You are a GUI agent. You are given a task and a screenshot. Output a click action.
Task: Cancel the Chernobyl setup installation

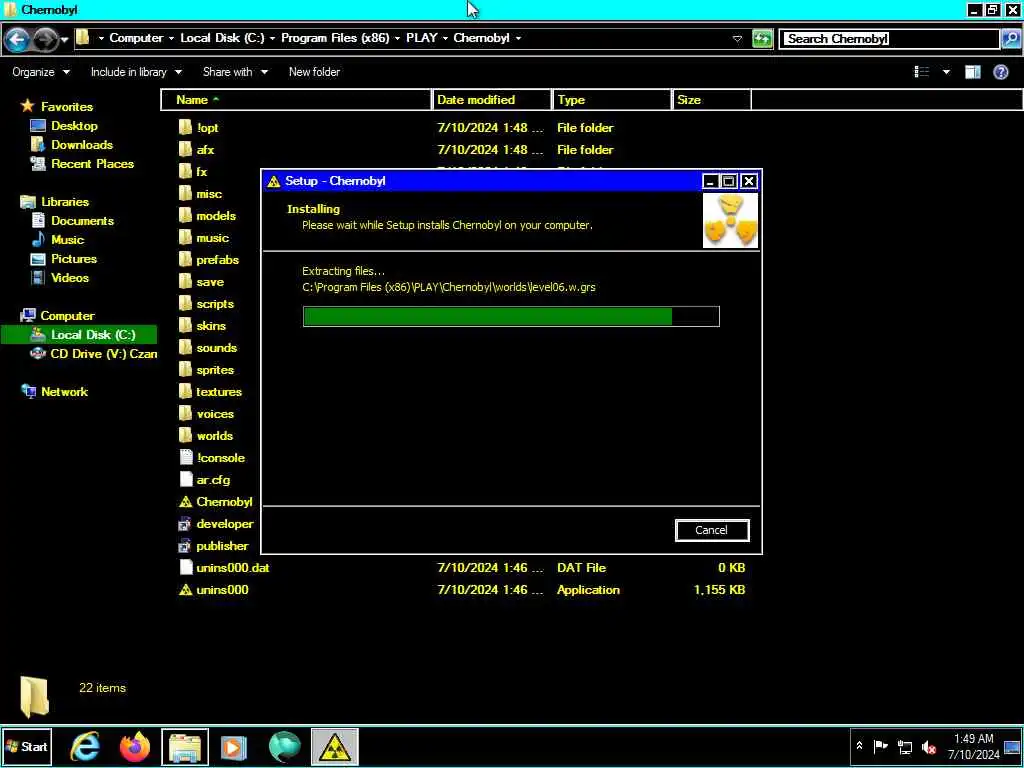coord(712,530)
